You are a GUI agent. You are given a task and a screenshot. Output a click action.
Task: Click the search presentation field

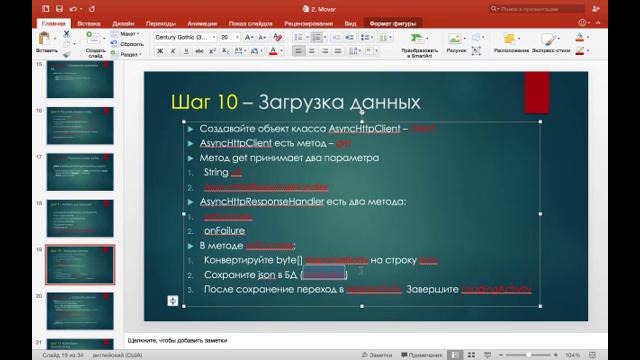coord(537,9)
